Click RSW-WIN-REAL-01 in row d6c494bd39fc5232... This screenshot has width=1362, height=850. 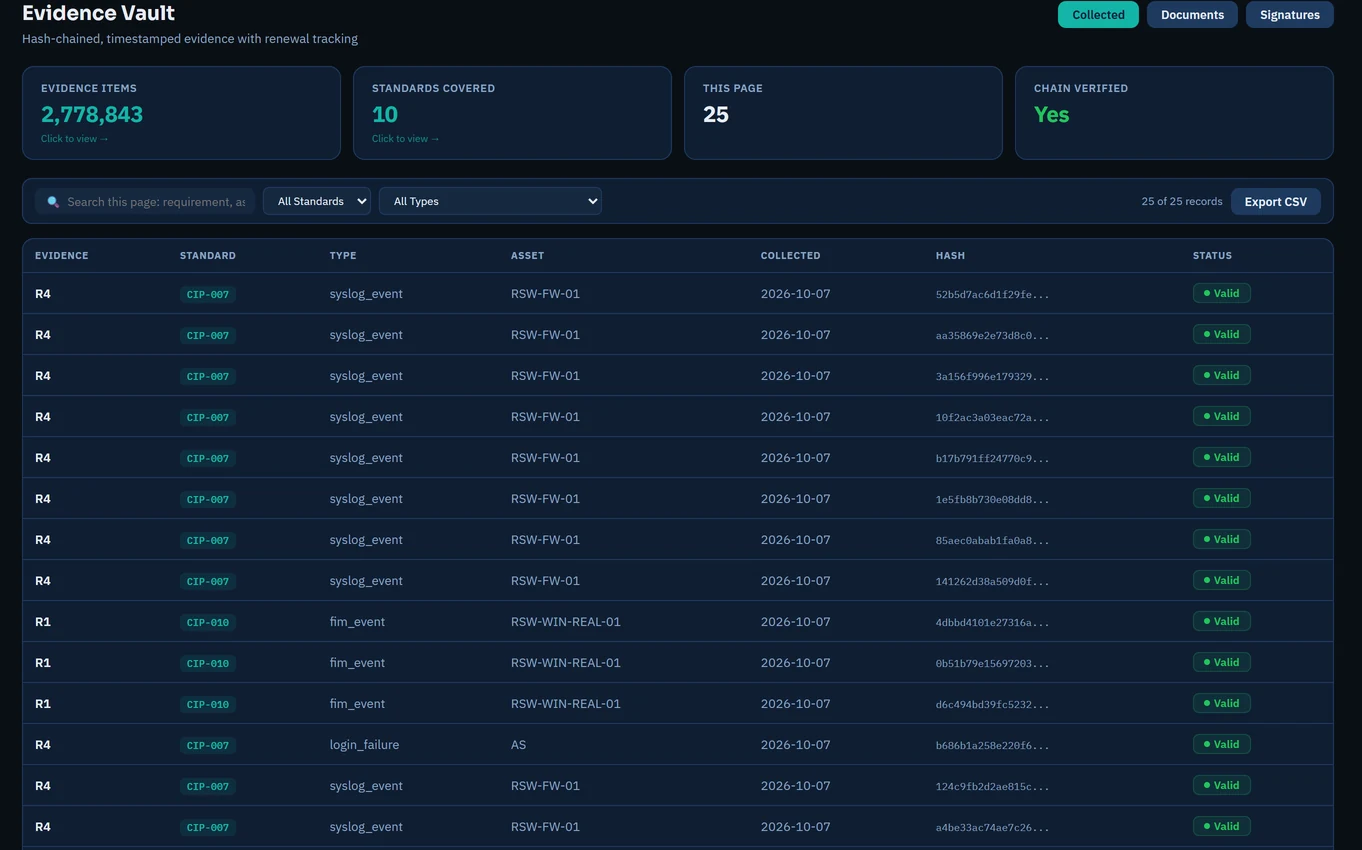(565, 704)
